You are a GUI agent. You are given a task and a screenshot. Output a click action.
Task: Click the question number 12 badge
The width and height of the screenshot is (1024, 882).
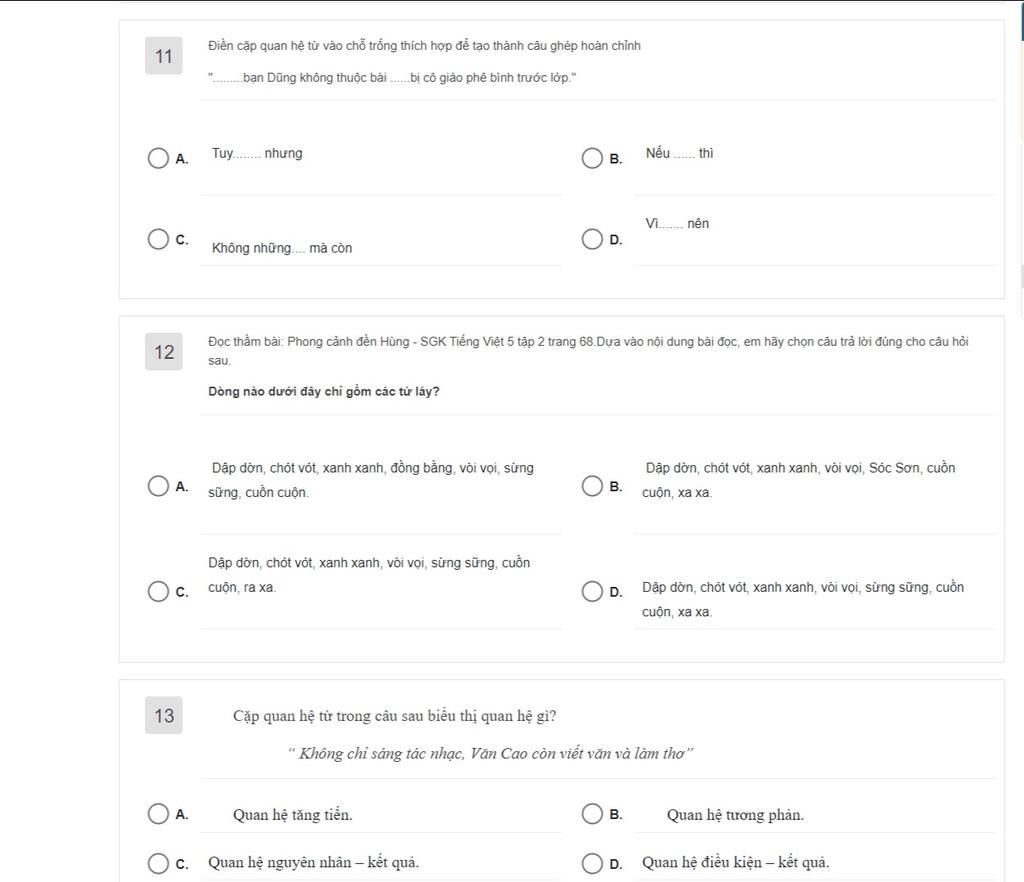(164, 352)
